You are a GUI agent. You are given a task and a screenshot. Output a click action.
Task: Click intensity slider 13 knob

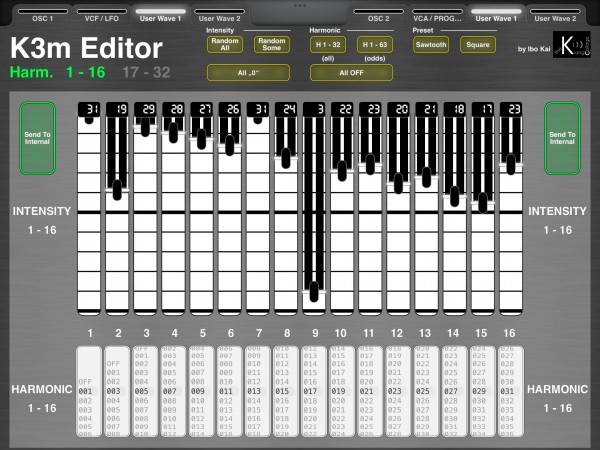pyautogui.click(x=426, y=177)
